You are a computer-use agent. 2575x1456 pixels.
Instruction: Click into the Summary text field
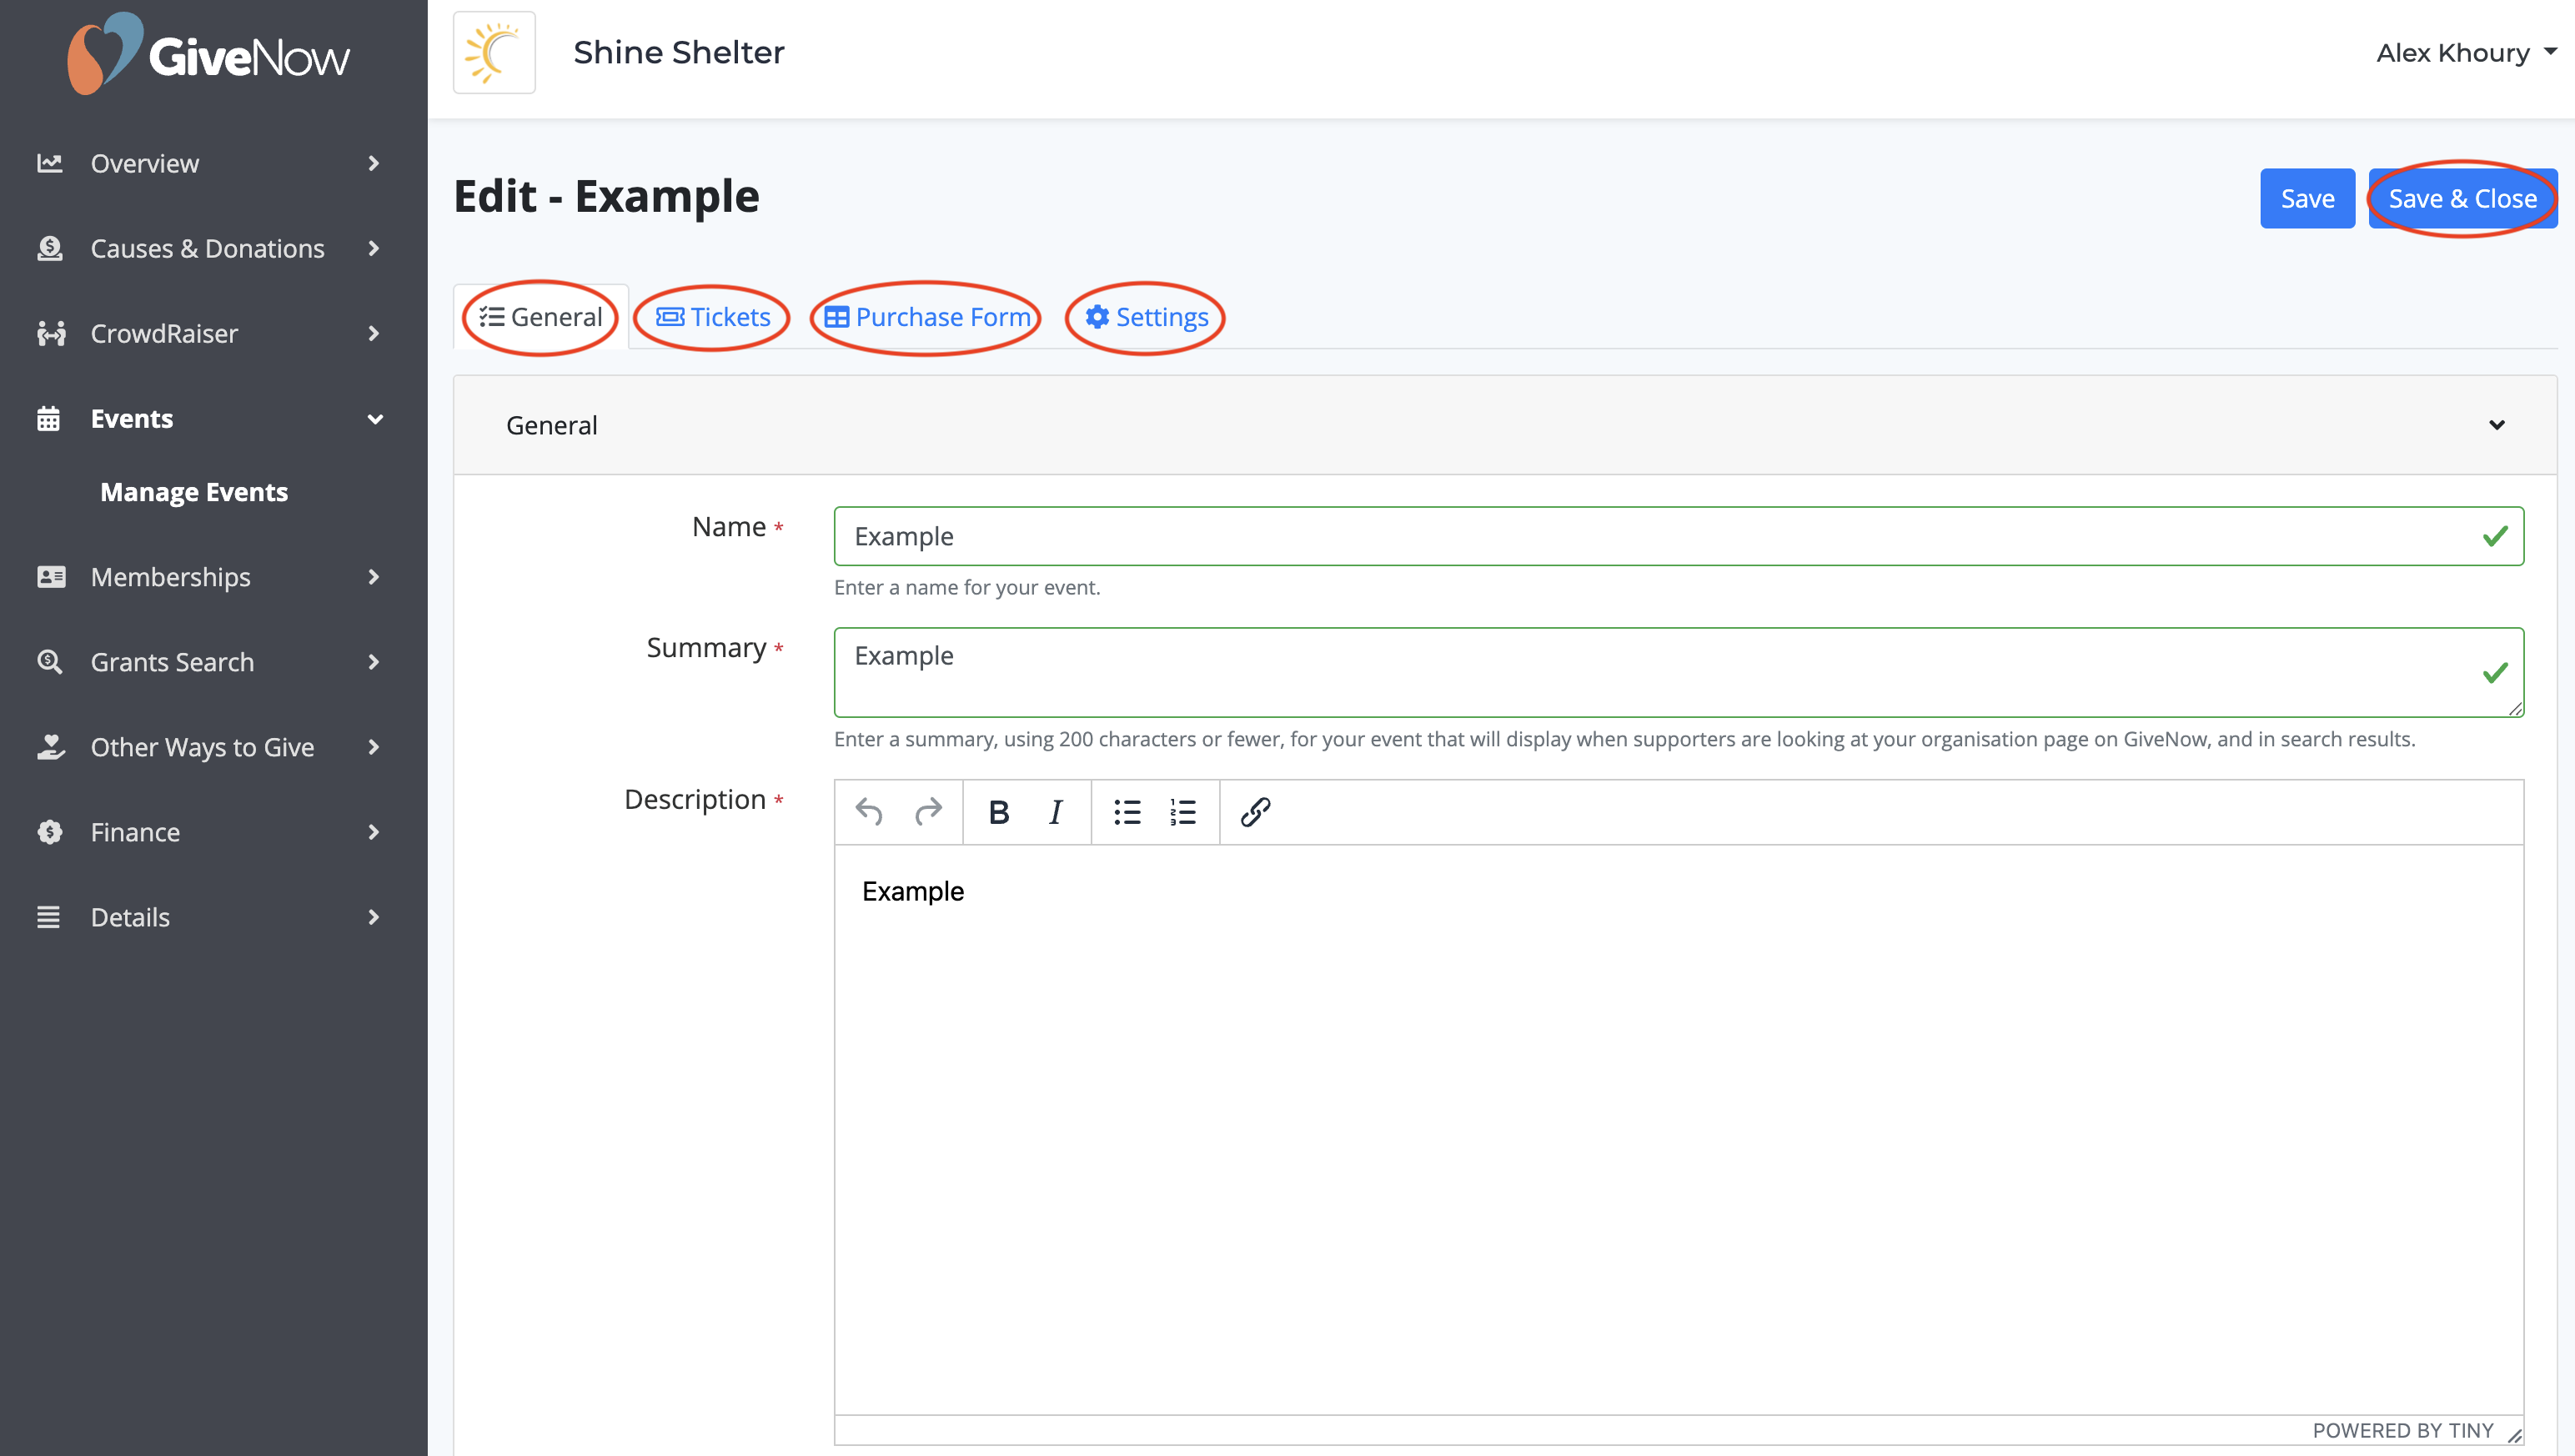[x=1660, y=671]
